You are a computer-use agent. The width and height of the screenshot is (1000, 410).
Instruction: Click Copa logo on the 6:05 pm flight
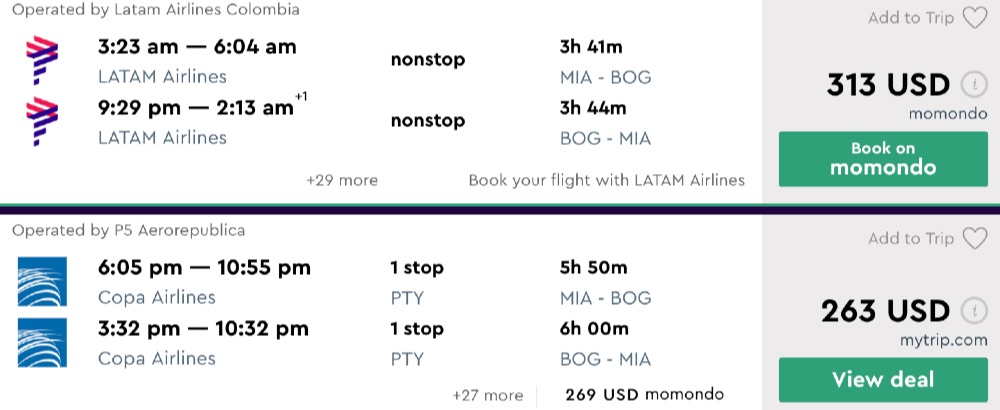point(42,281)
